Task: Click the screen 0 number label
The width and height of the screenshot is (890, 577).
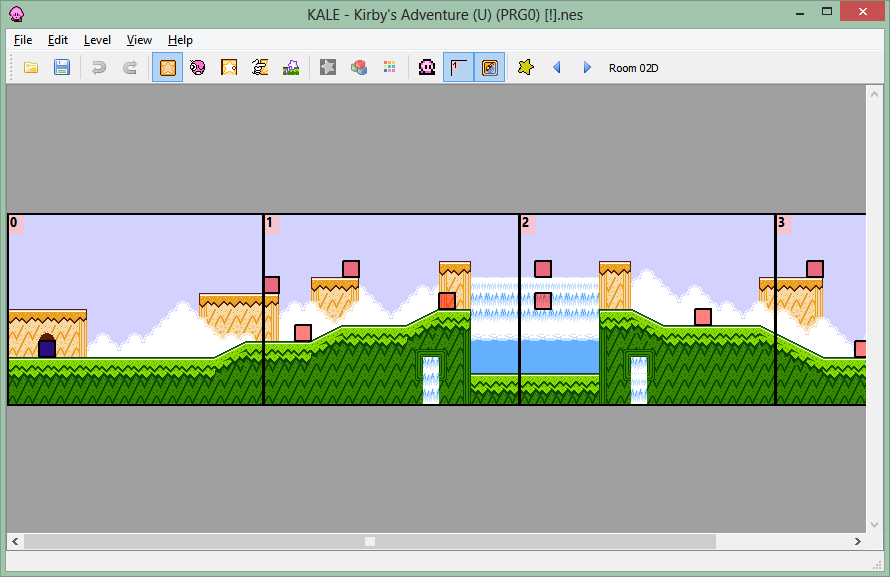Action: point(15,223)
